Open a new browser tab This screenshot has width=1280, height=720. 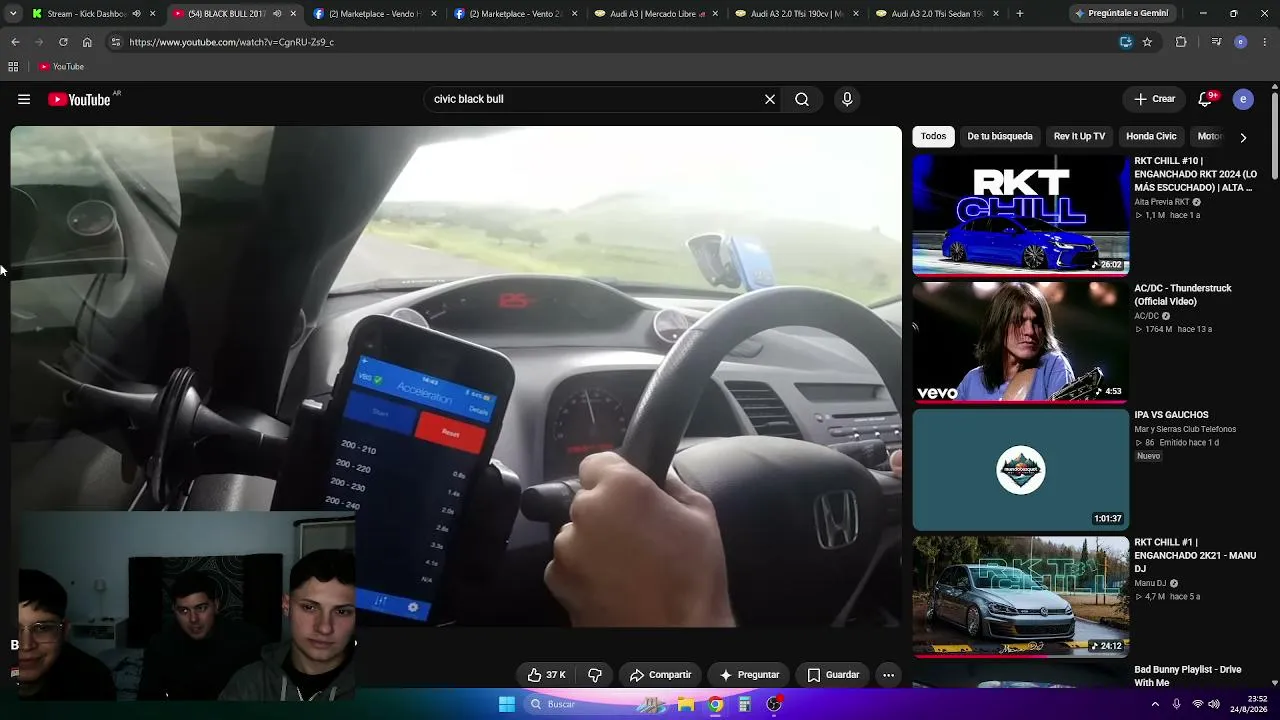[1020, 14]
